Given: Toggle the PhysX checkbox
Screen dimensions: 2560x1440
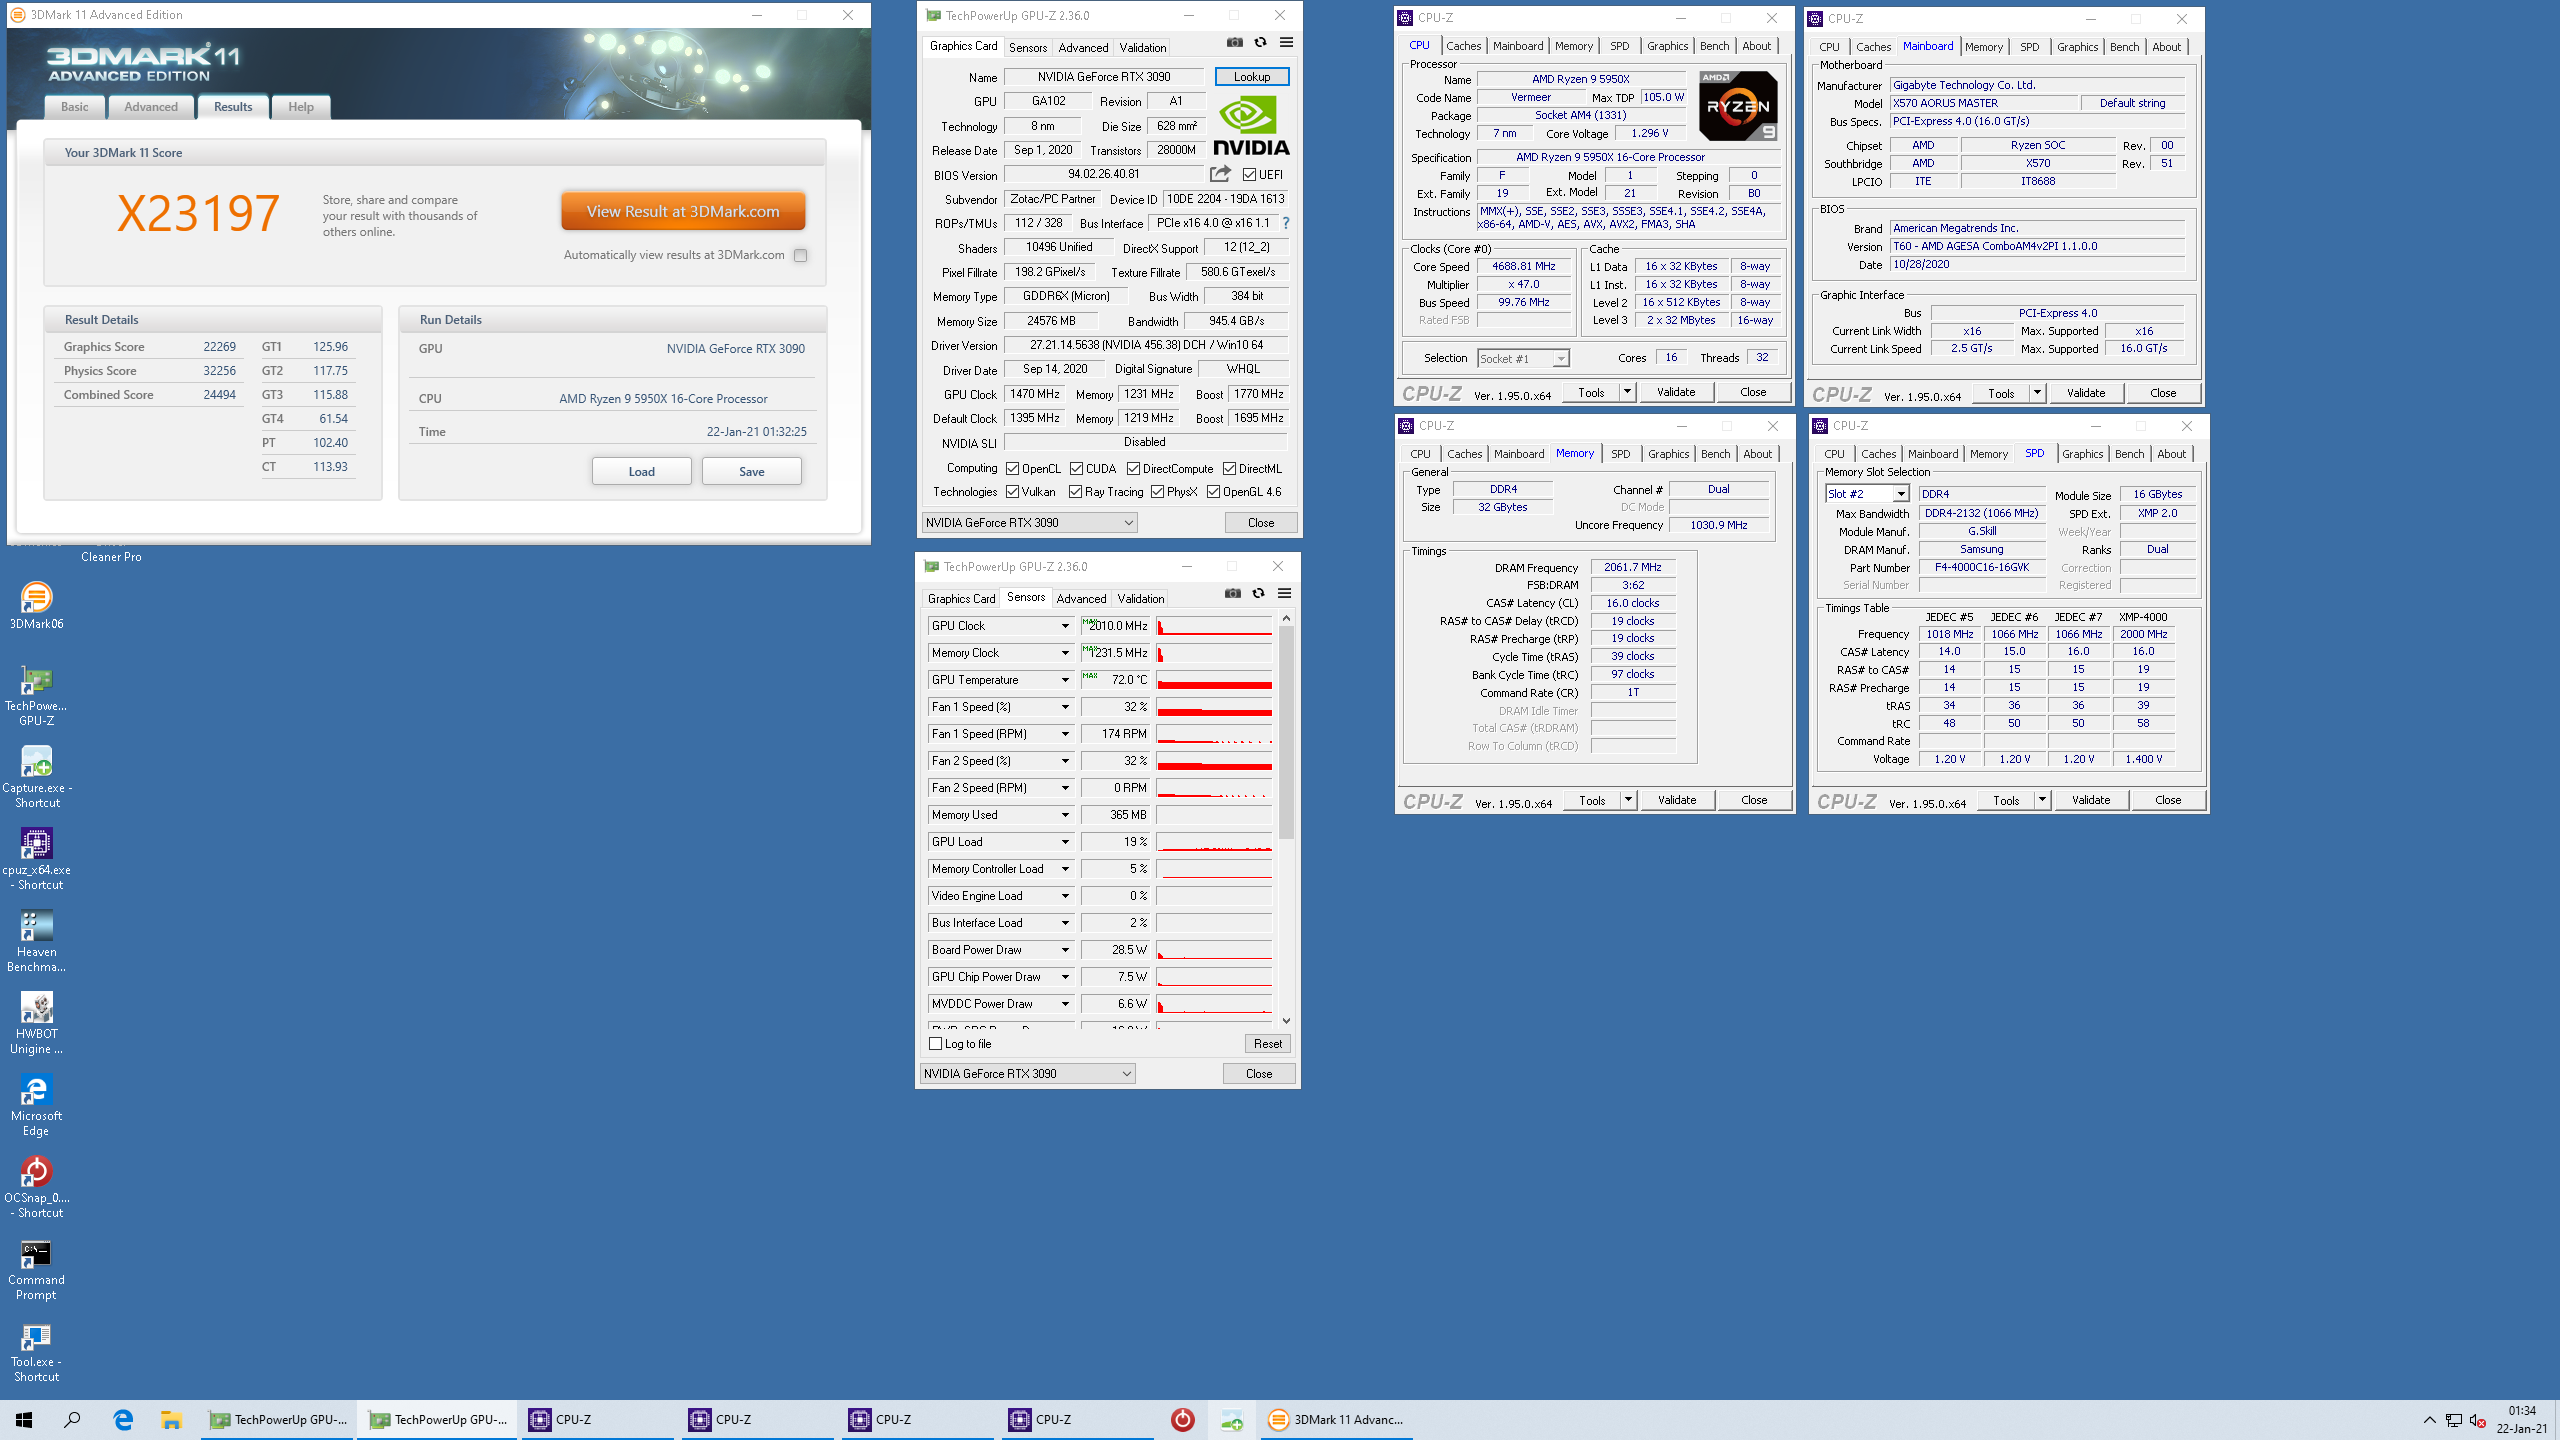Looking at the screenshot, I should [1157, 492].
